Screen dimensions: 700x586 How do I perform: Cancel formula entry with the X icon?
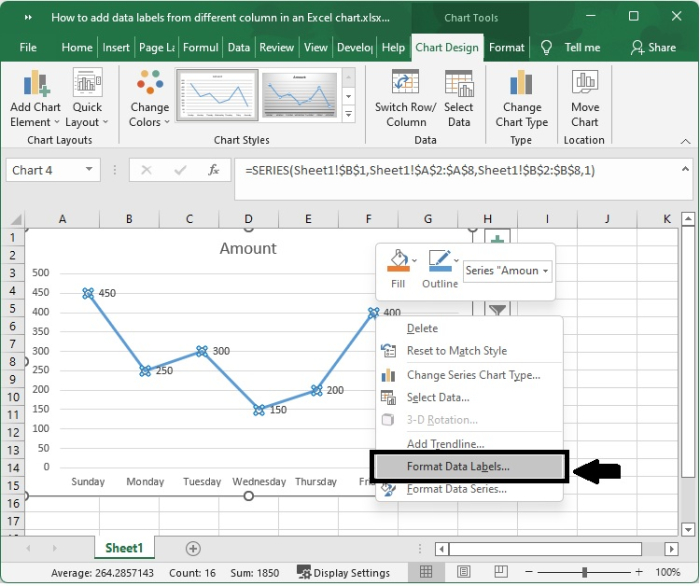pyautogui.click(x=146, y=170)
